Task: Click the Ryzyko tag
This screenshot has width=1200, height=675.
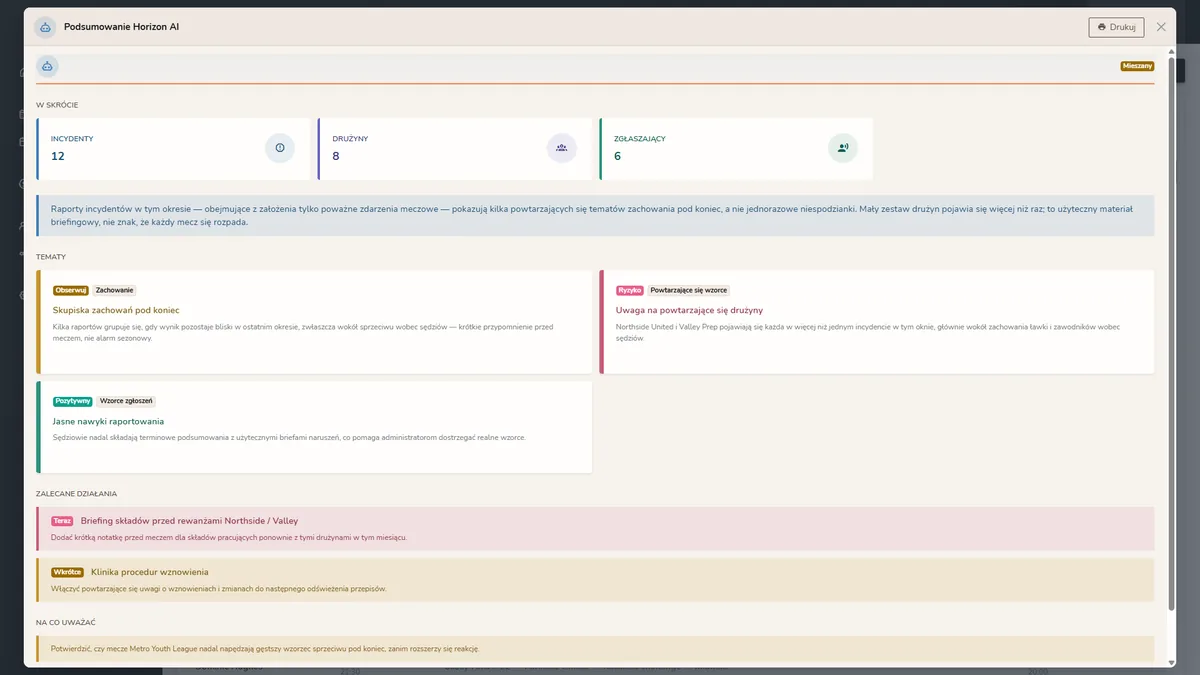Action: coord(630,290)
